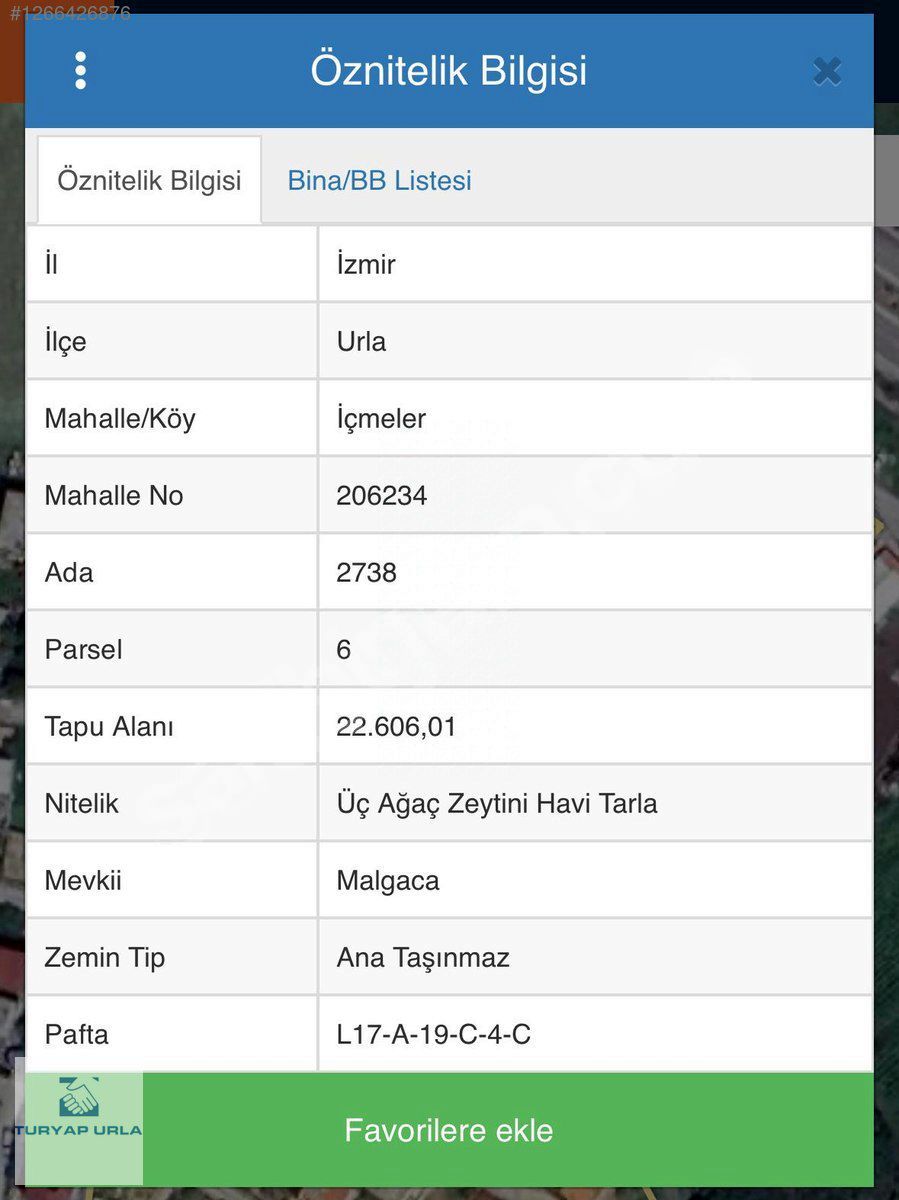Click the İzmir province value
The height and width of the screenshot is (1200, 899).
366,265
